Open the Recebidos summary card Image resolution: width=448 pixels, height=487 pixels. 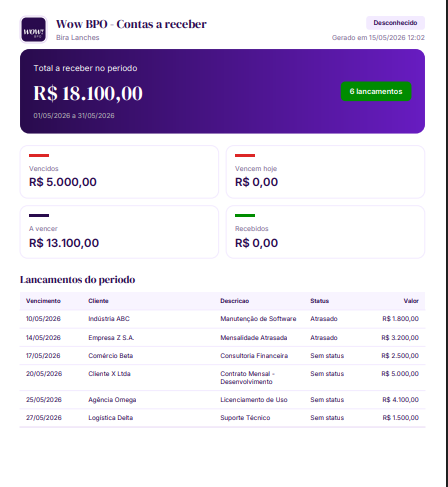325,232
